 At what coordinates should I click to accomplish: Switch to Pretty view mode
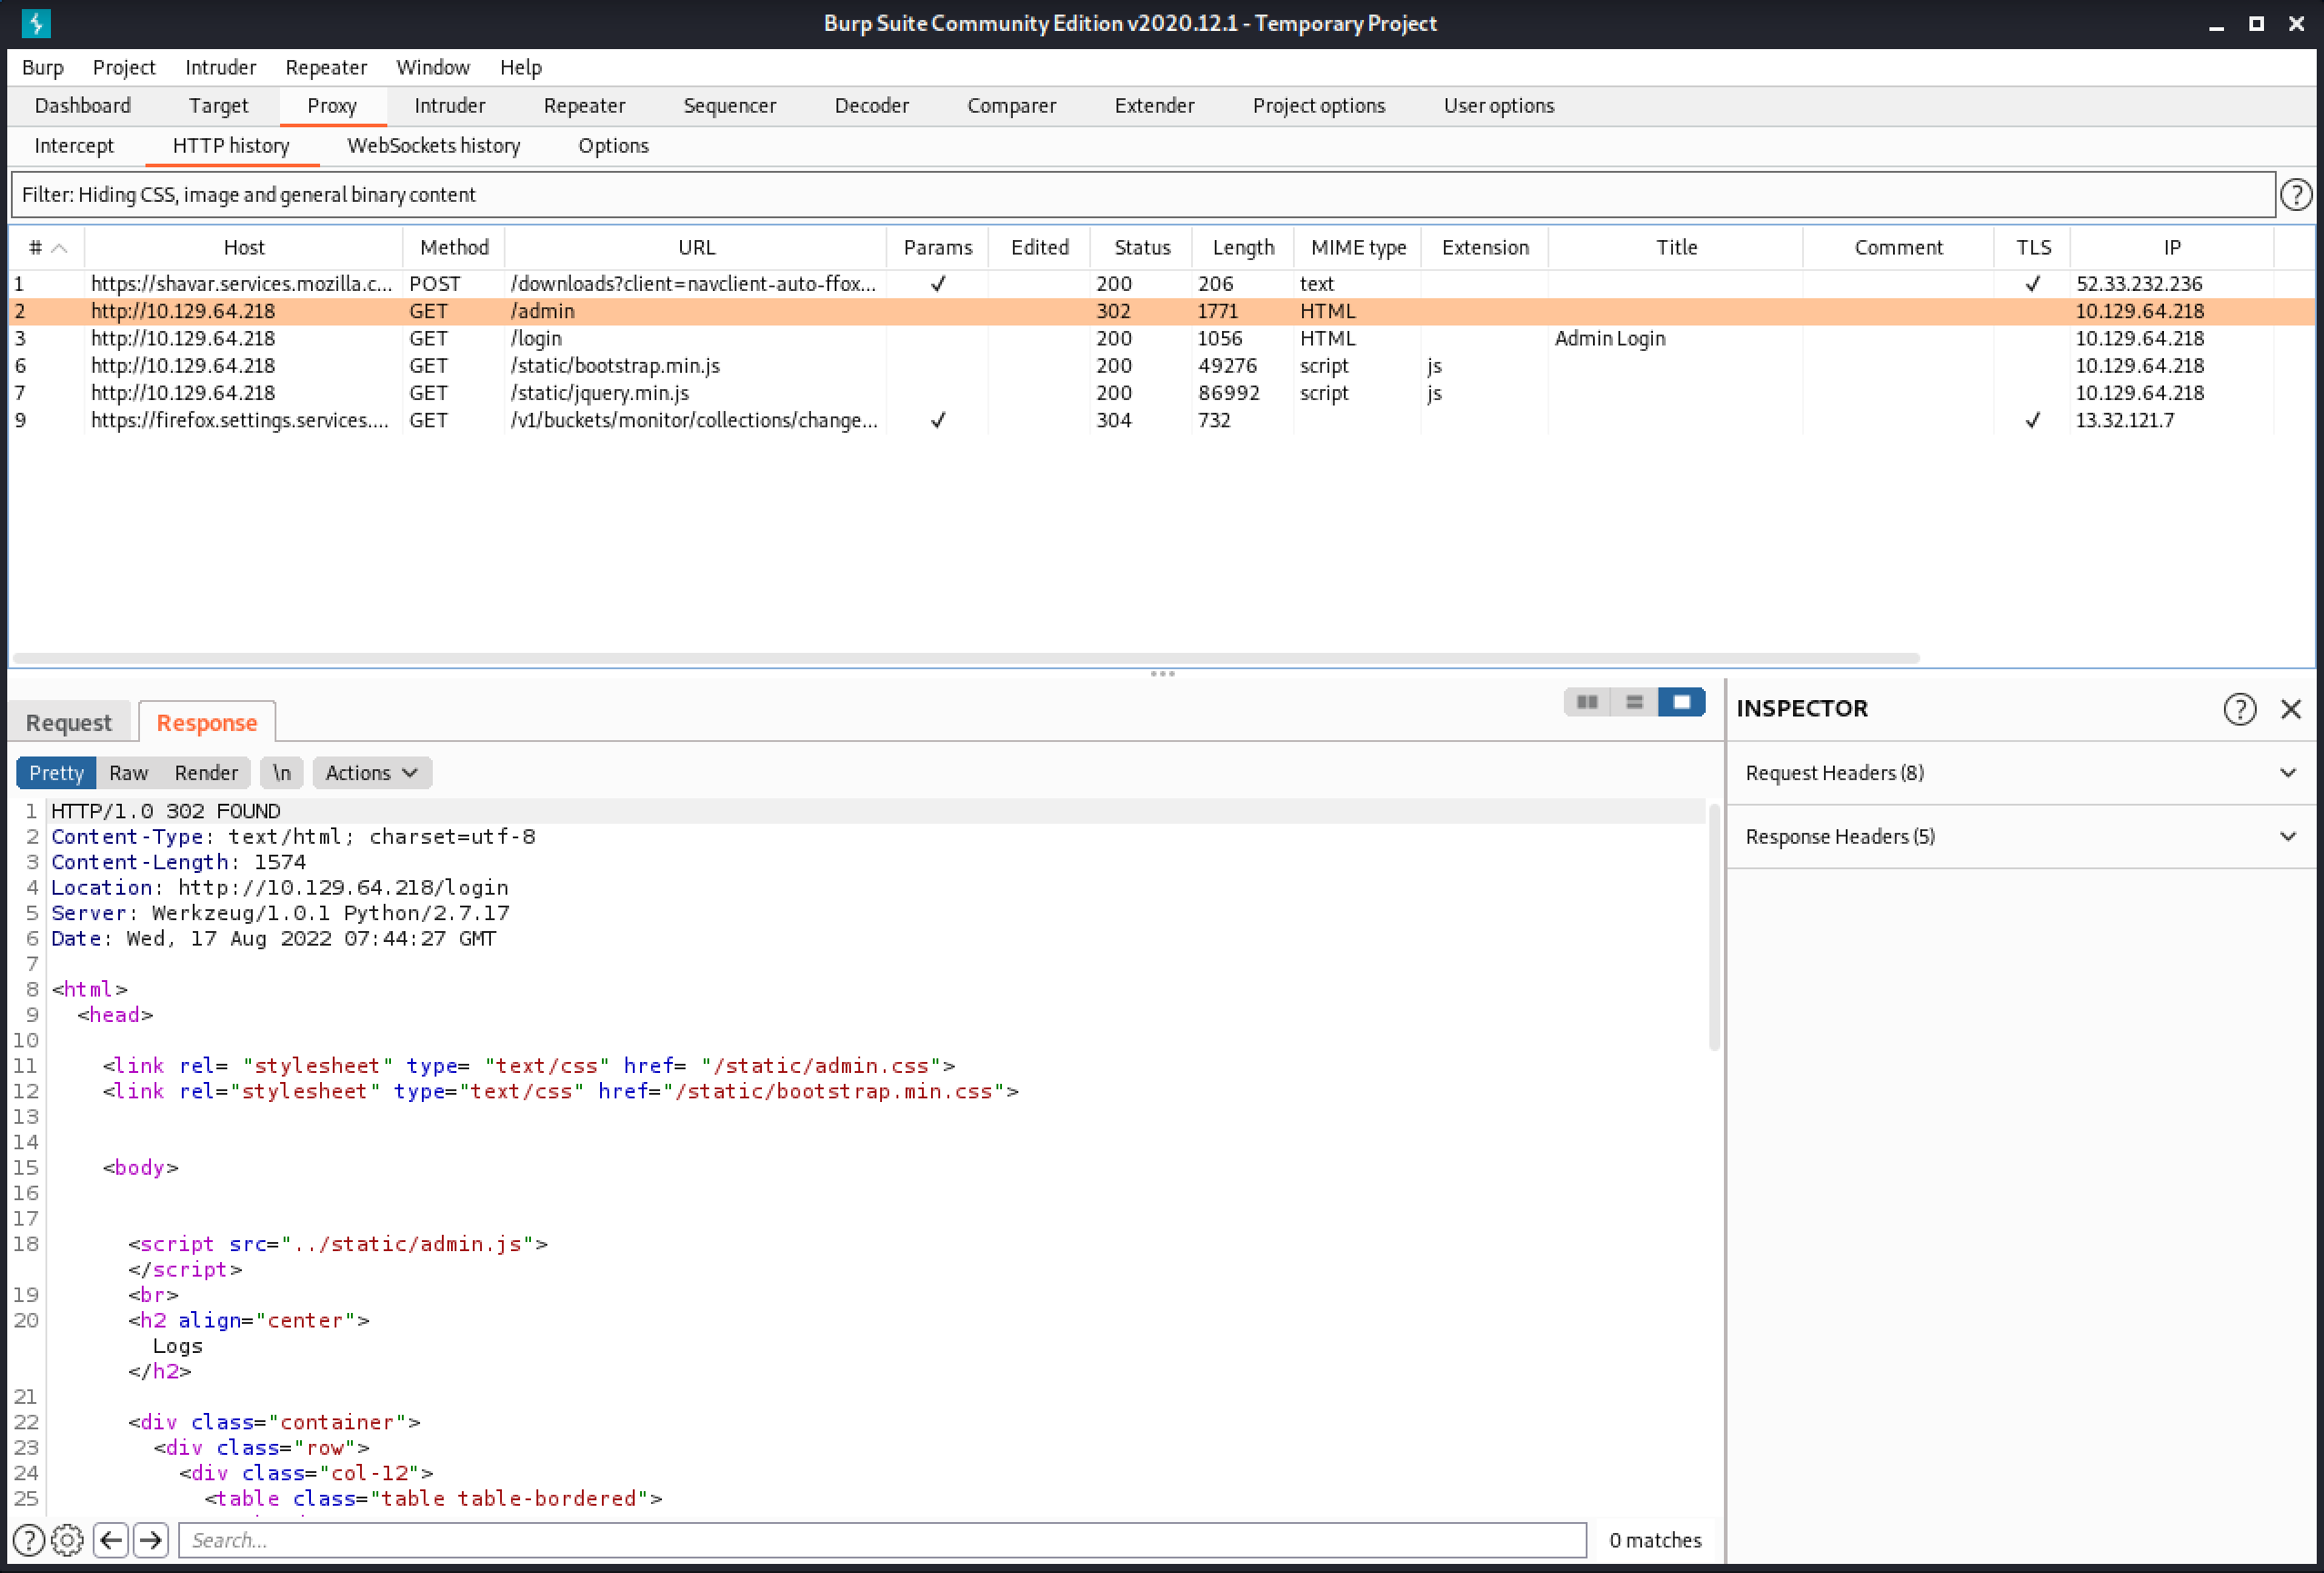tap(56, 772)
